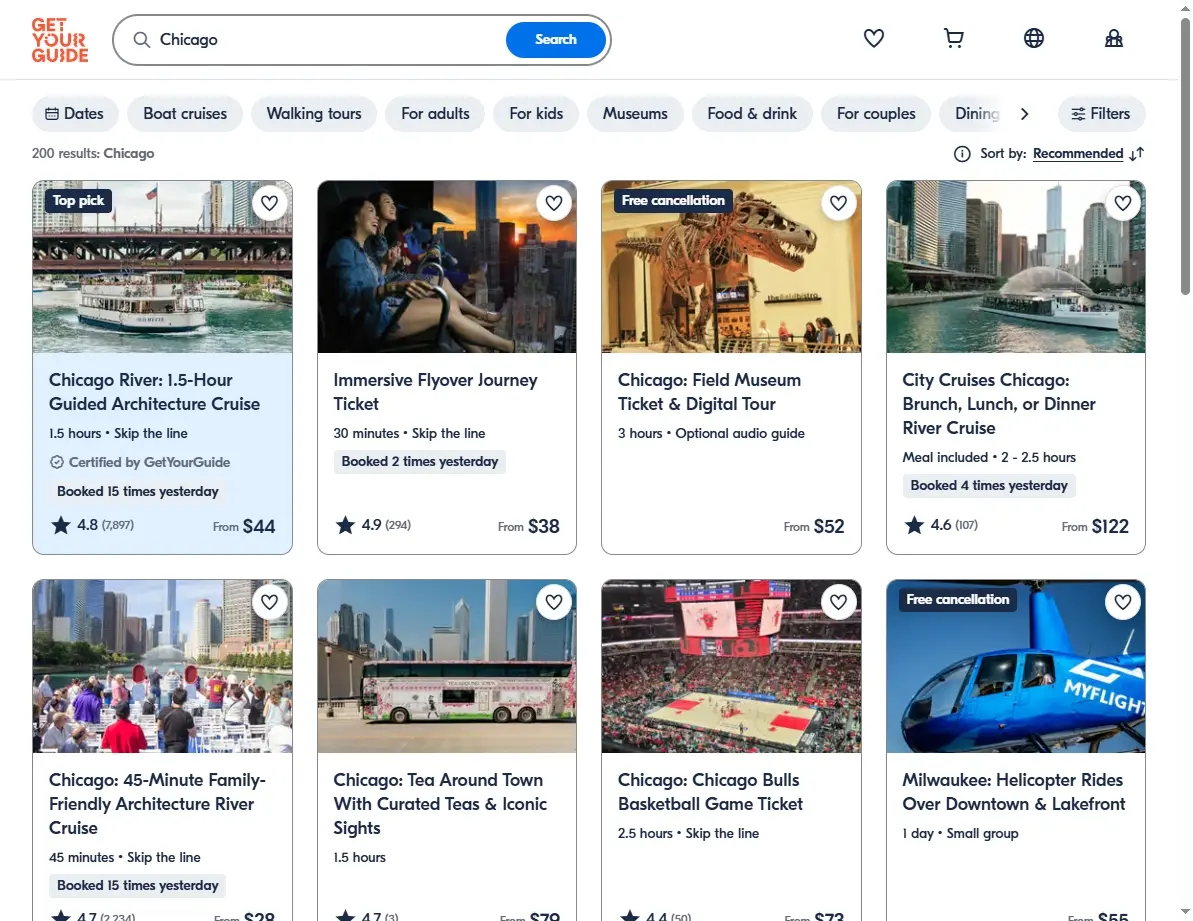Favorite the Field Museum Ticket card
Image resolution: width=1193 pixels, height=921 pixels.
[838, 203]
